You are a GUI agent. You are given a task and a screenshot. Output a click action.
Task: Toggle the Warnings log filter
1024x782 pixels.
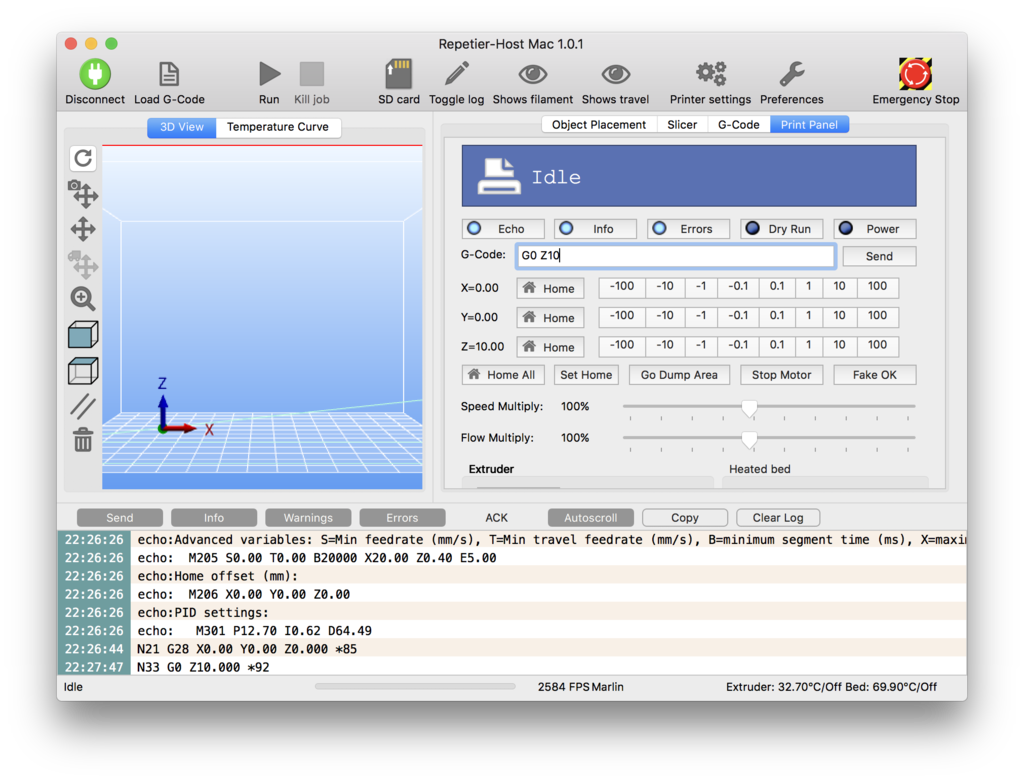click(x=308, y=517)
